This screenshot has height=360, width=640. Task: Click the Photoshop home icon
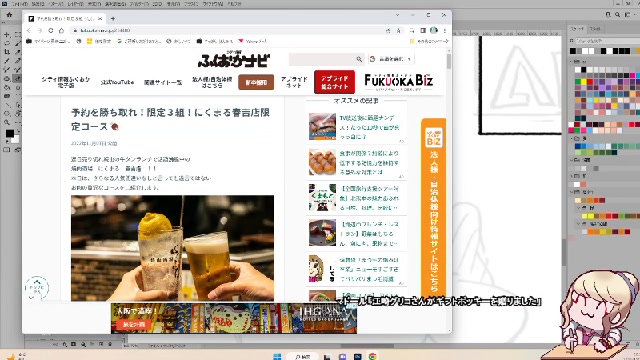coord(9,15)
